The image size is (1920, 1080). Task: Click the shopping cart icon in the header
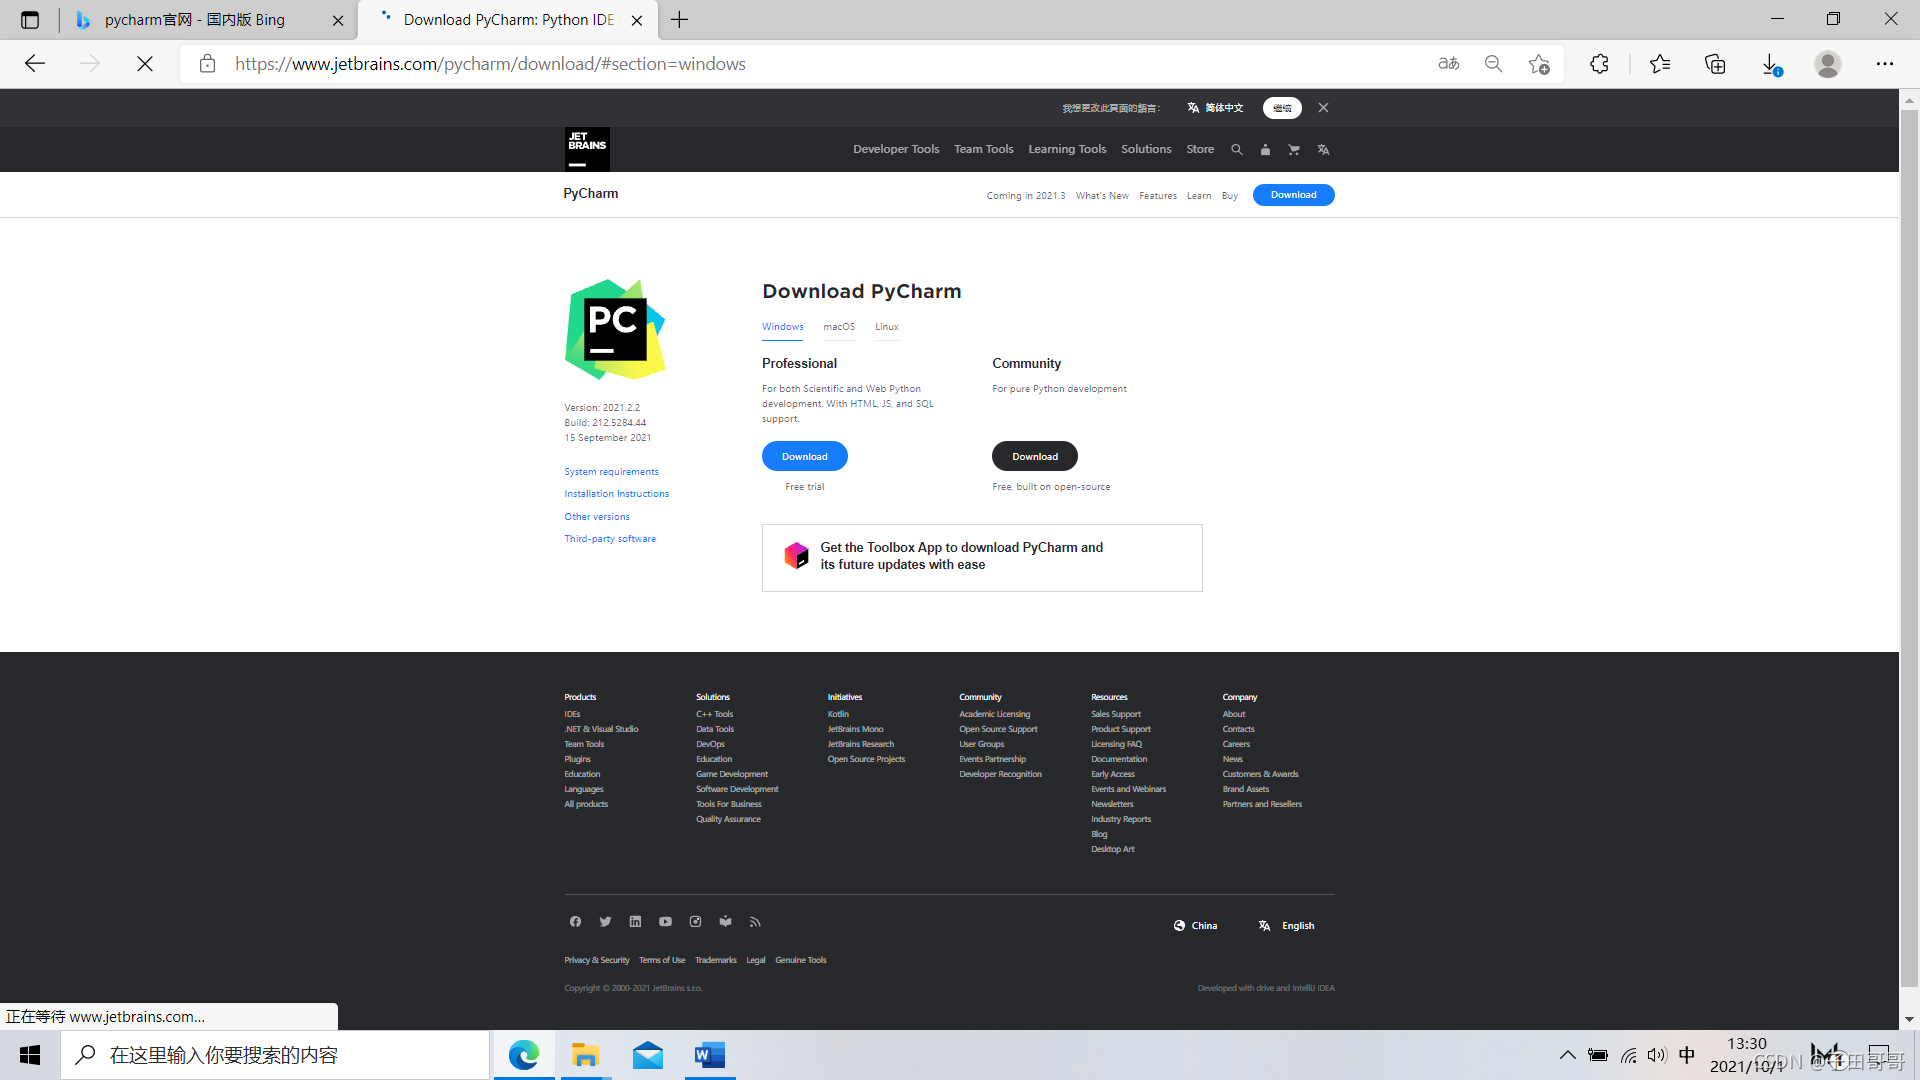click(x=1294, y=149)
